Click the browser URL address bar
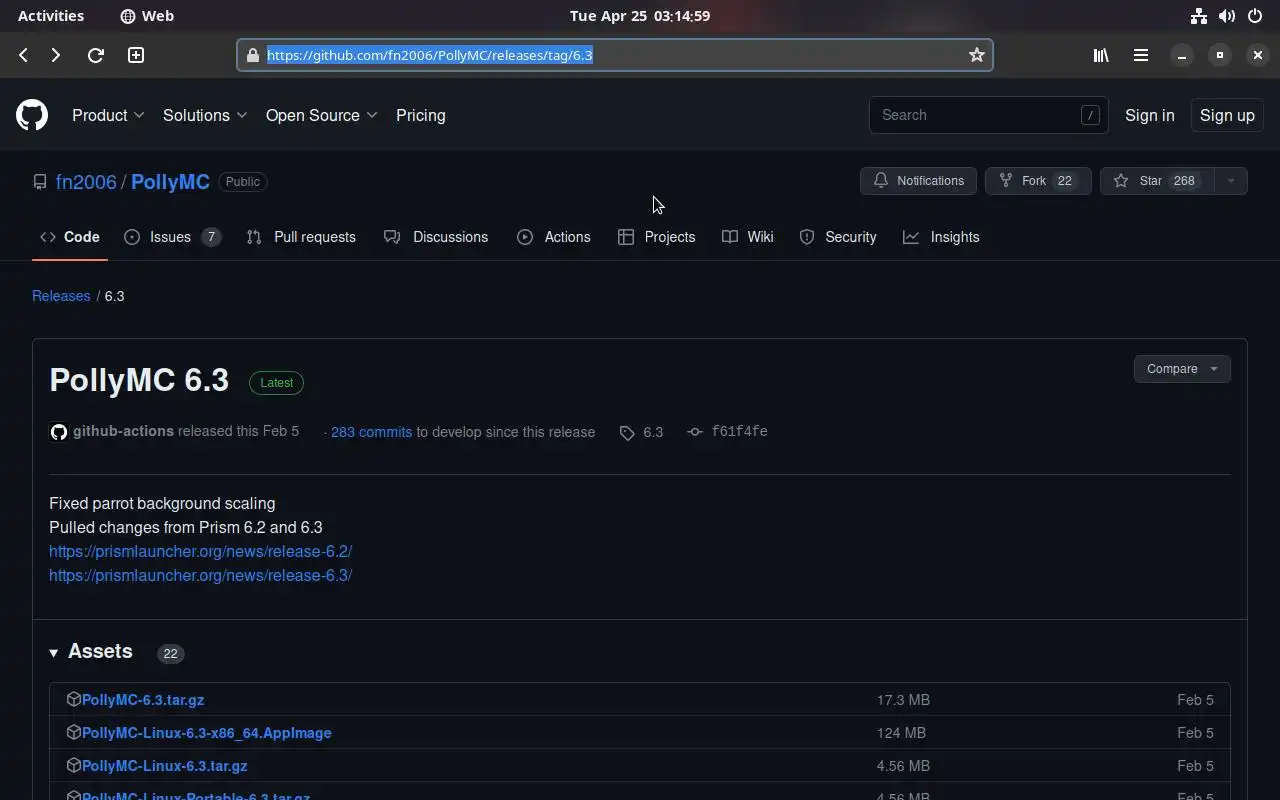The width and height of the screenshot is (1280, 800). point(614,55)
